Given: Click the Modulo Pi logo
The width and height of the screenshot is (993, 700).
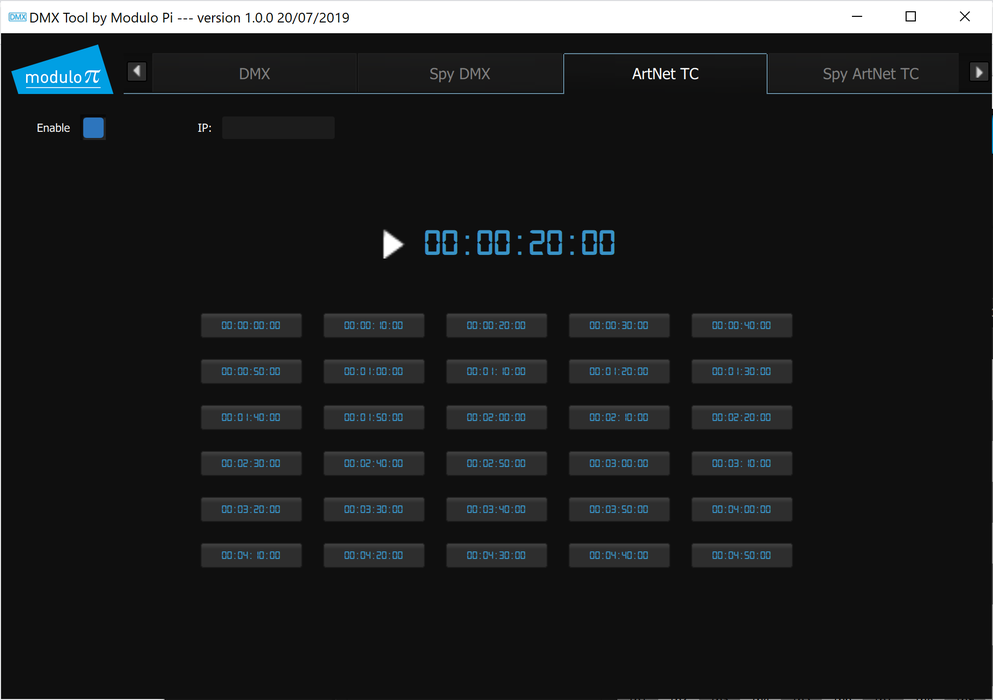Looking at the screenshot, I should [62, 70].
